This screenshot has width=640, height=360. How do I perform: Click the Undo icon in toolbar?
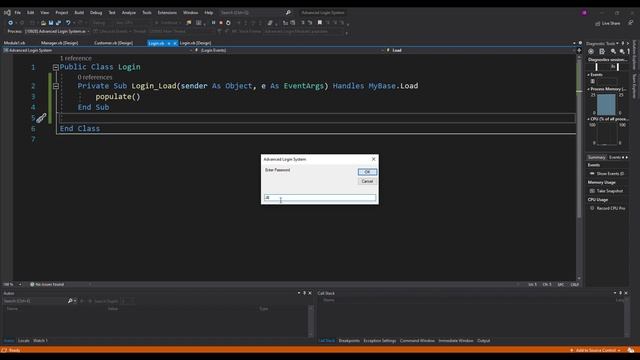tap(68, 23)
